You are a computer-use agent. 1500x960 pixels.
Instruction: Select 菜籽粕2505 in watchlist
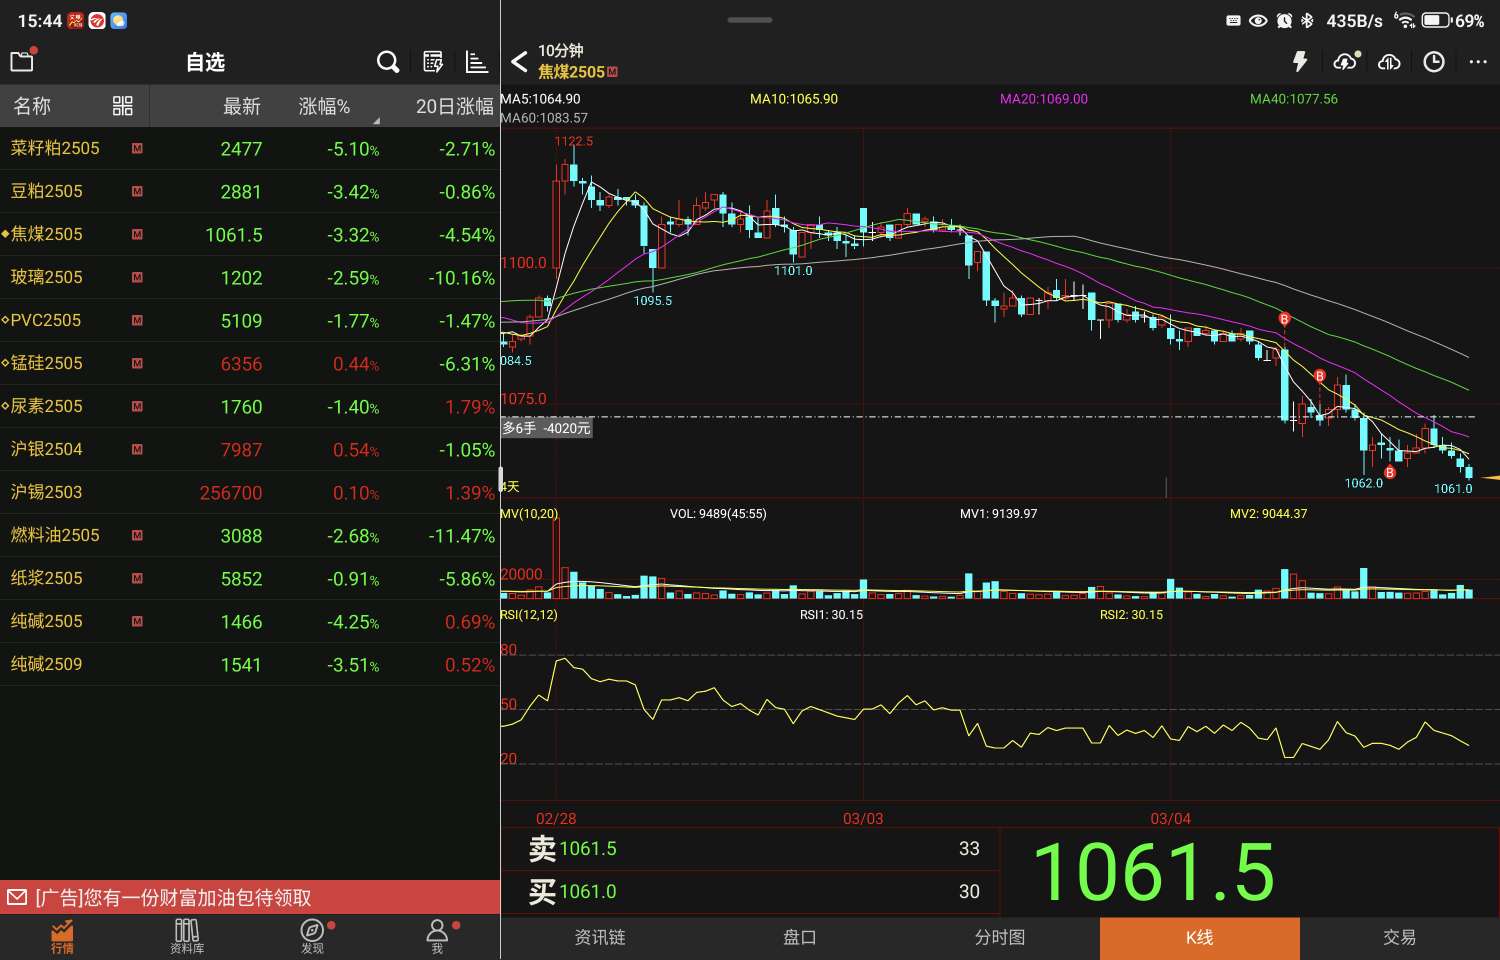(250, 148)
